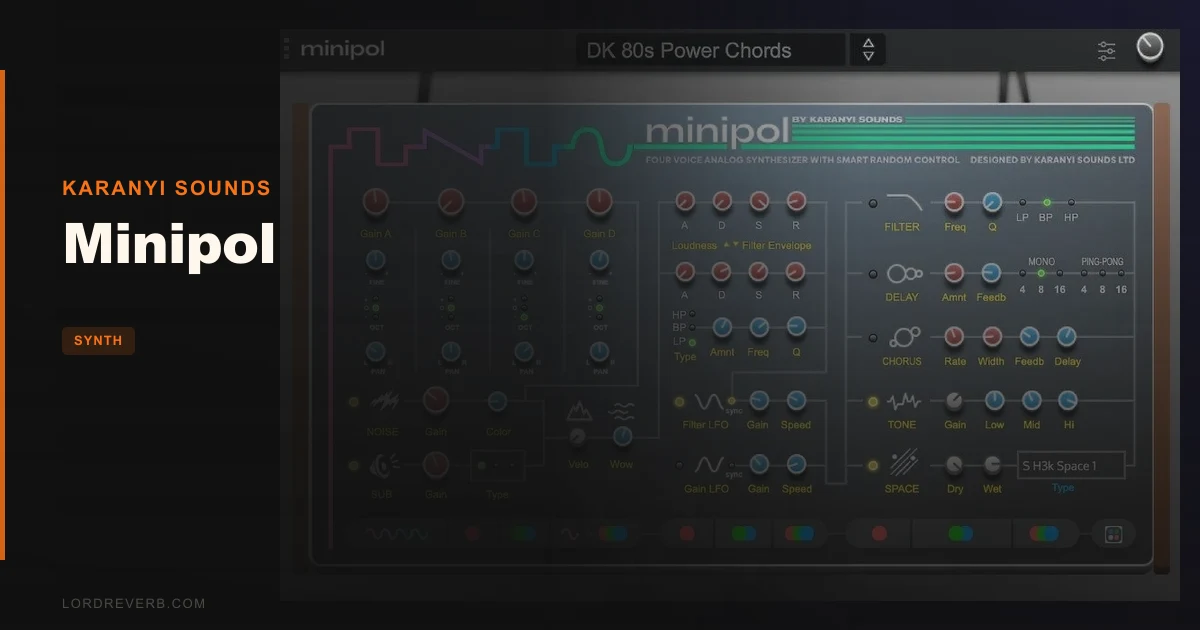Open the DK 80s Power Chords preset list
Image resolution: width=1200 pixels, height=630 pixels.
(x=710, y=50)
